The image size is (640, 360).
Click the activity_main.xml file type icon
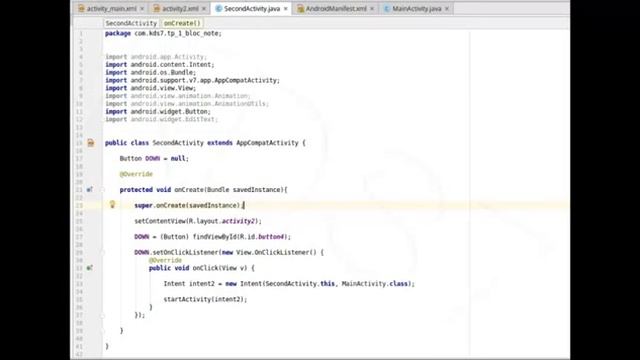pos(81,9)
